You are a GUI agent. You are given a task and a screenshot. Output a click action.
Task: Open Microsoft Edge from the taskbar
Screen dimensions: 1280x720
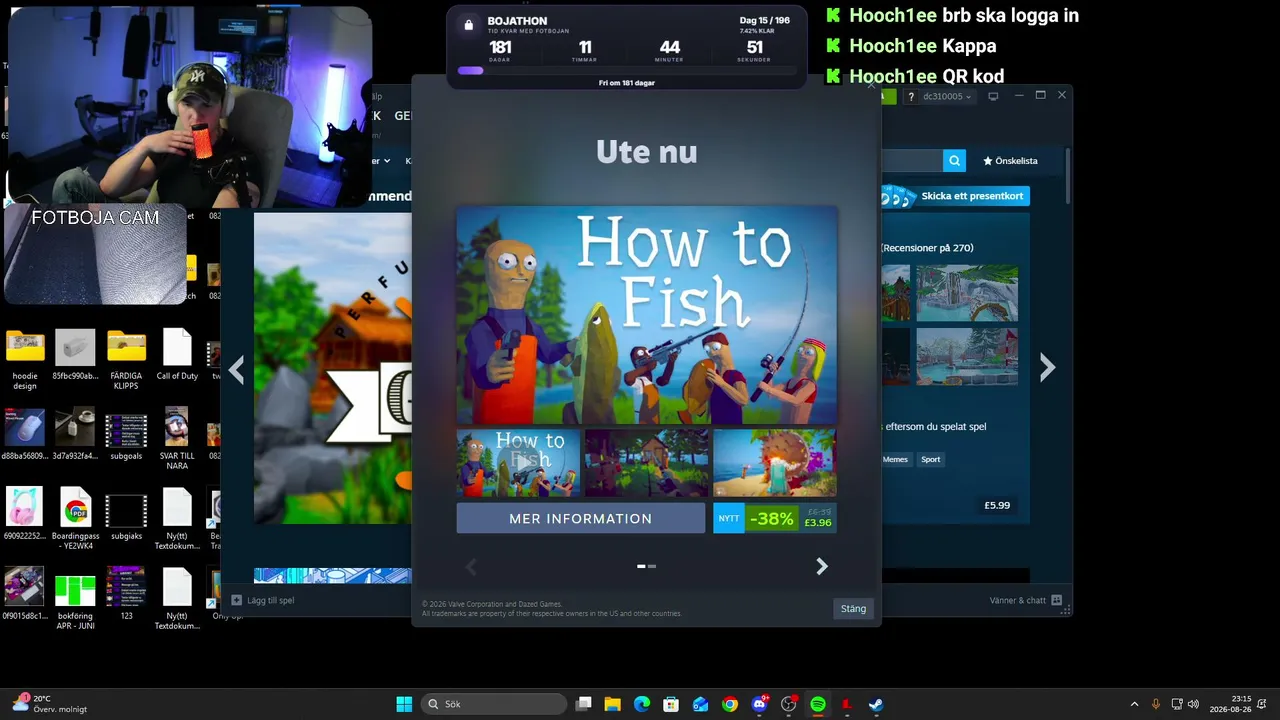[x=642, y=704]
